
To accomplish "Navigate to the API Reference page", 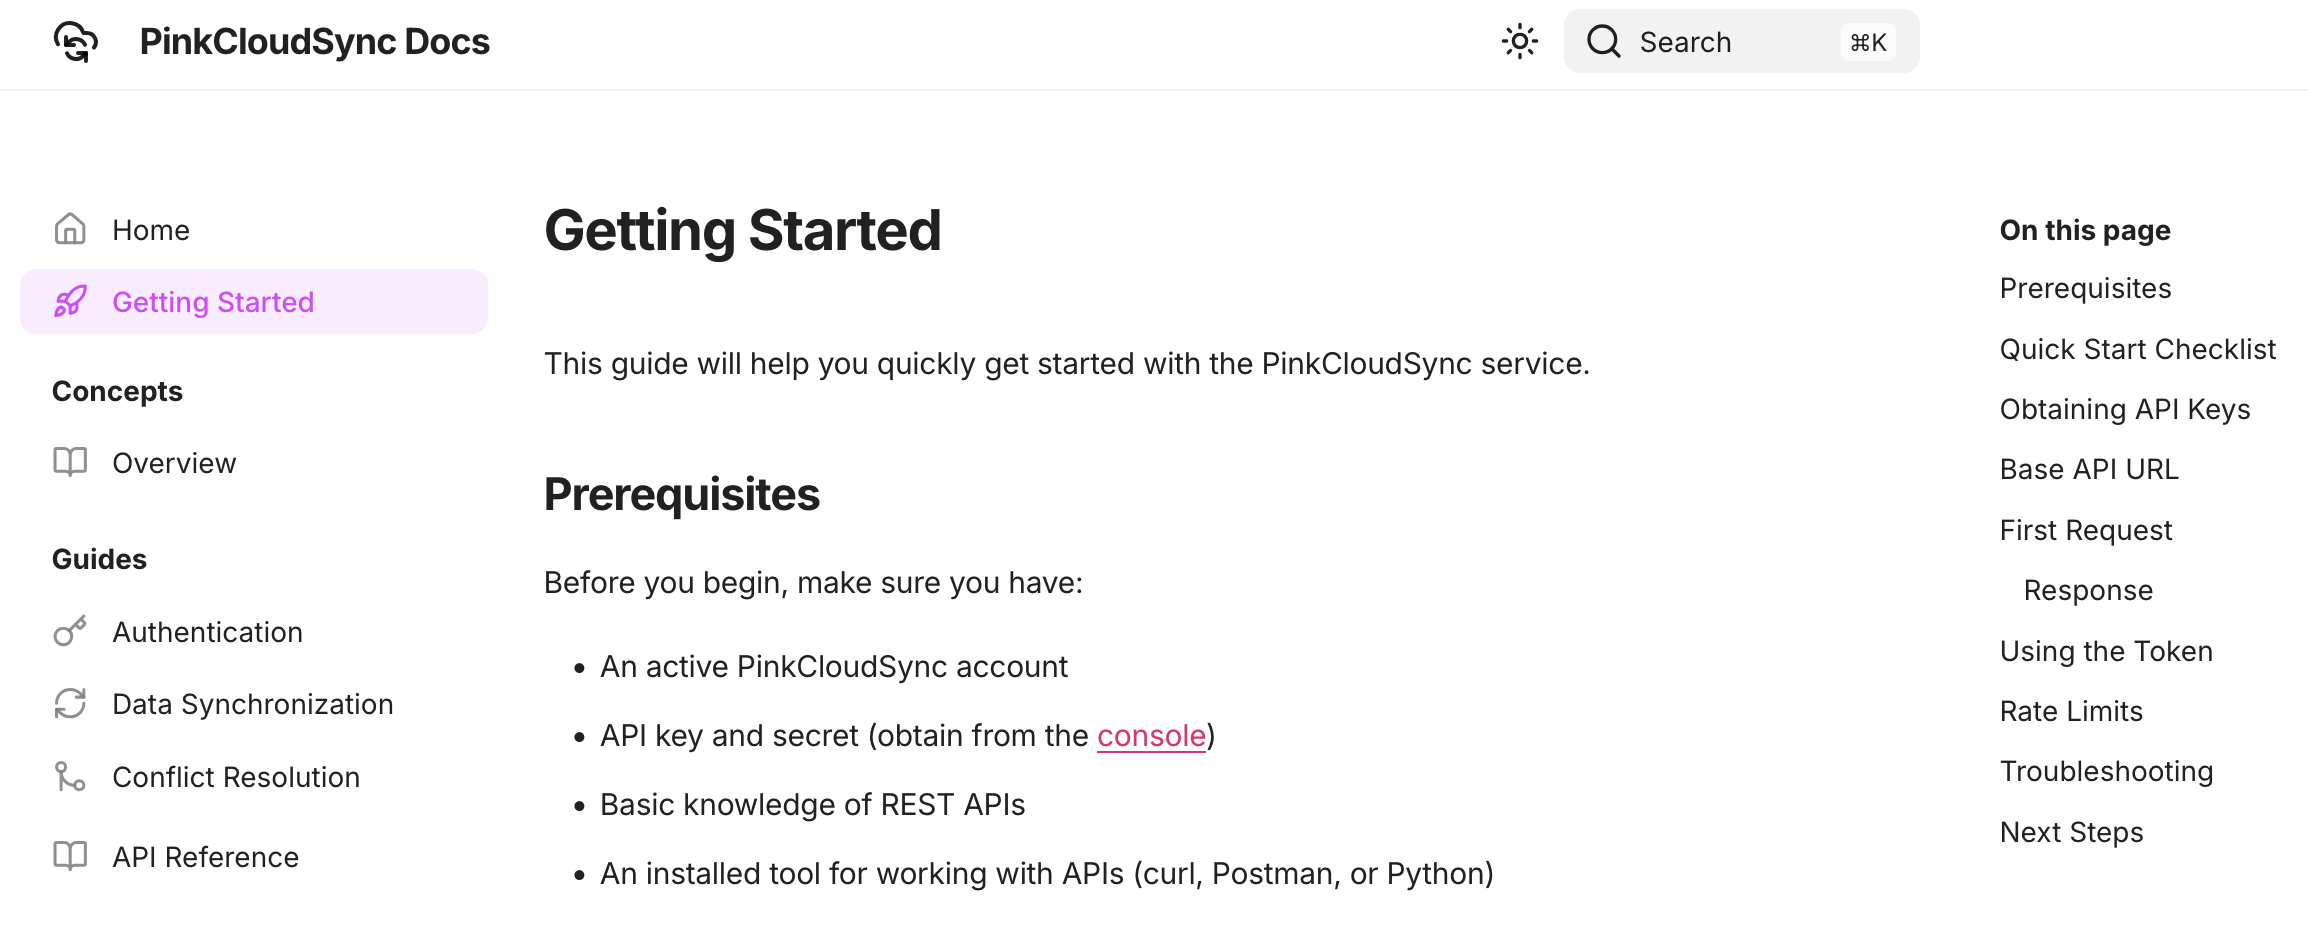I will click(x=206, y=856).
